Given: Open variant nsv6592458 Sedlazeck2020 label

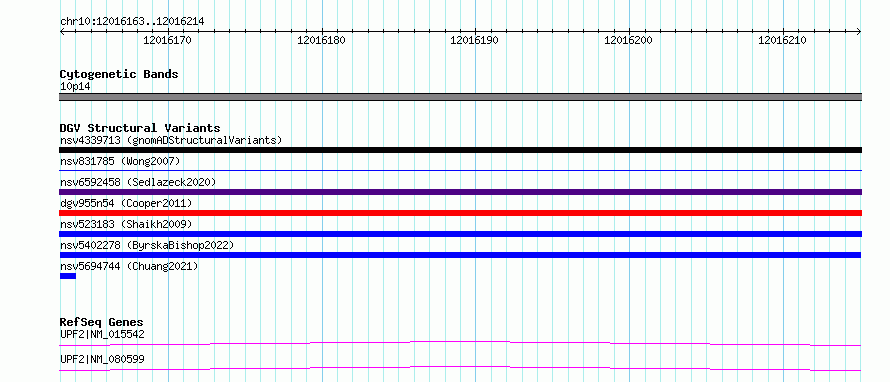Looking at the screenshot, I should (138, 182).
